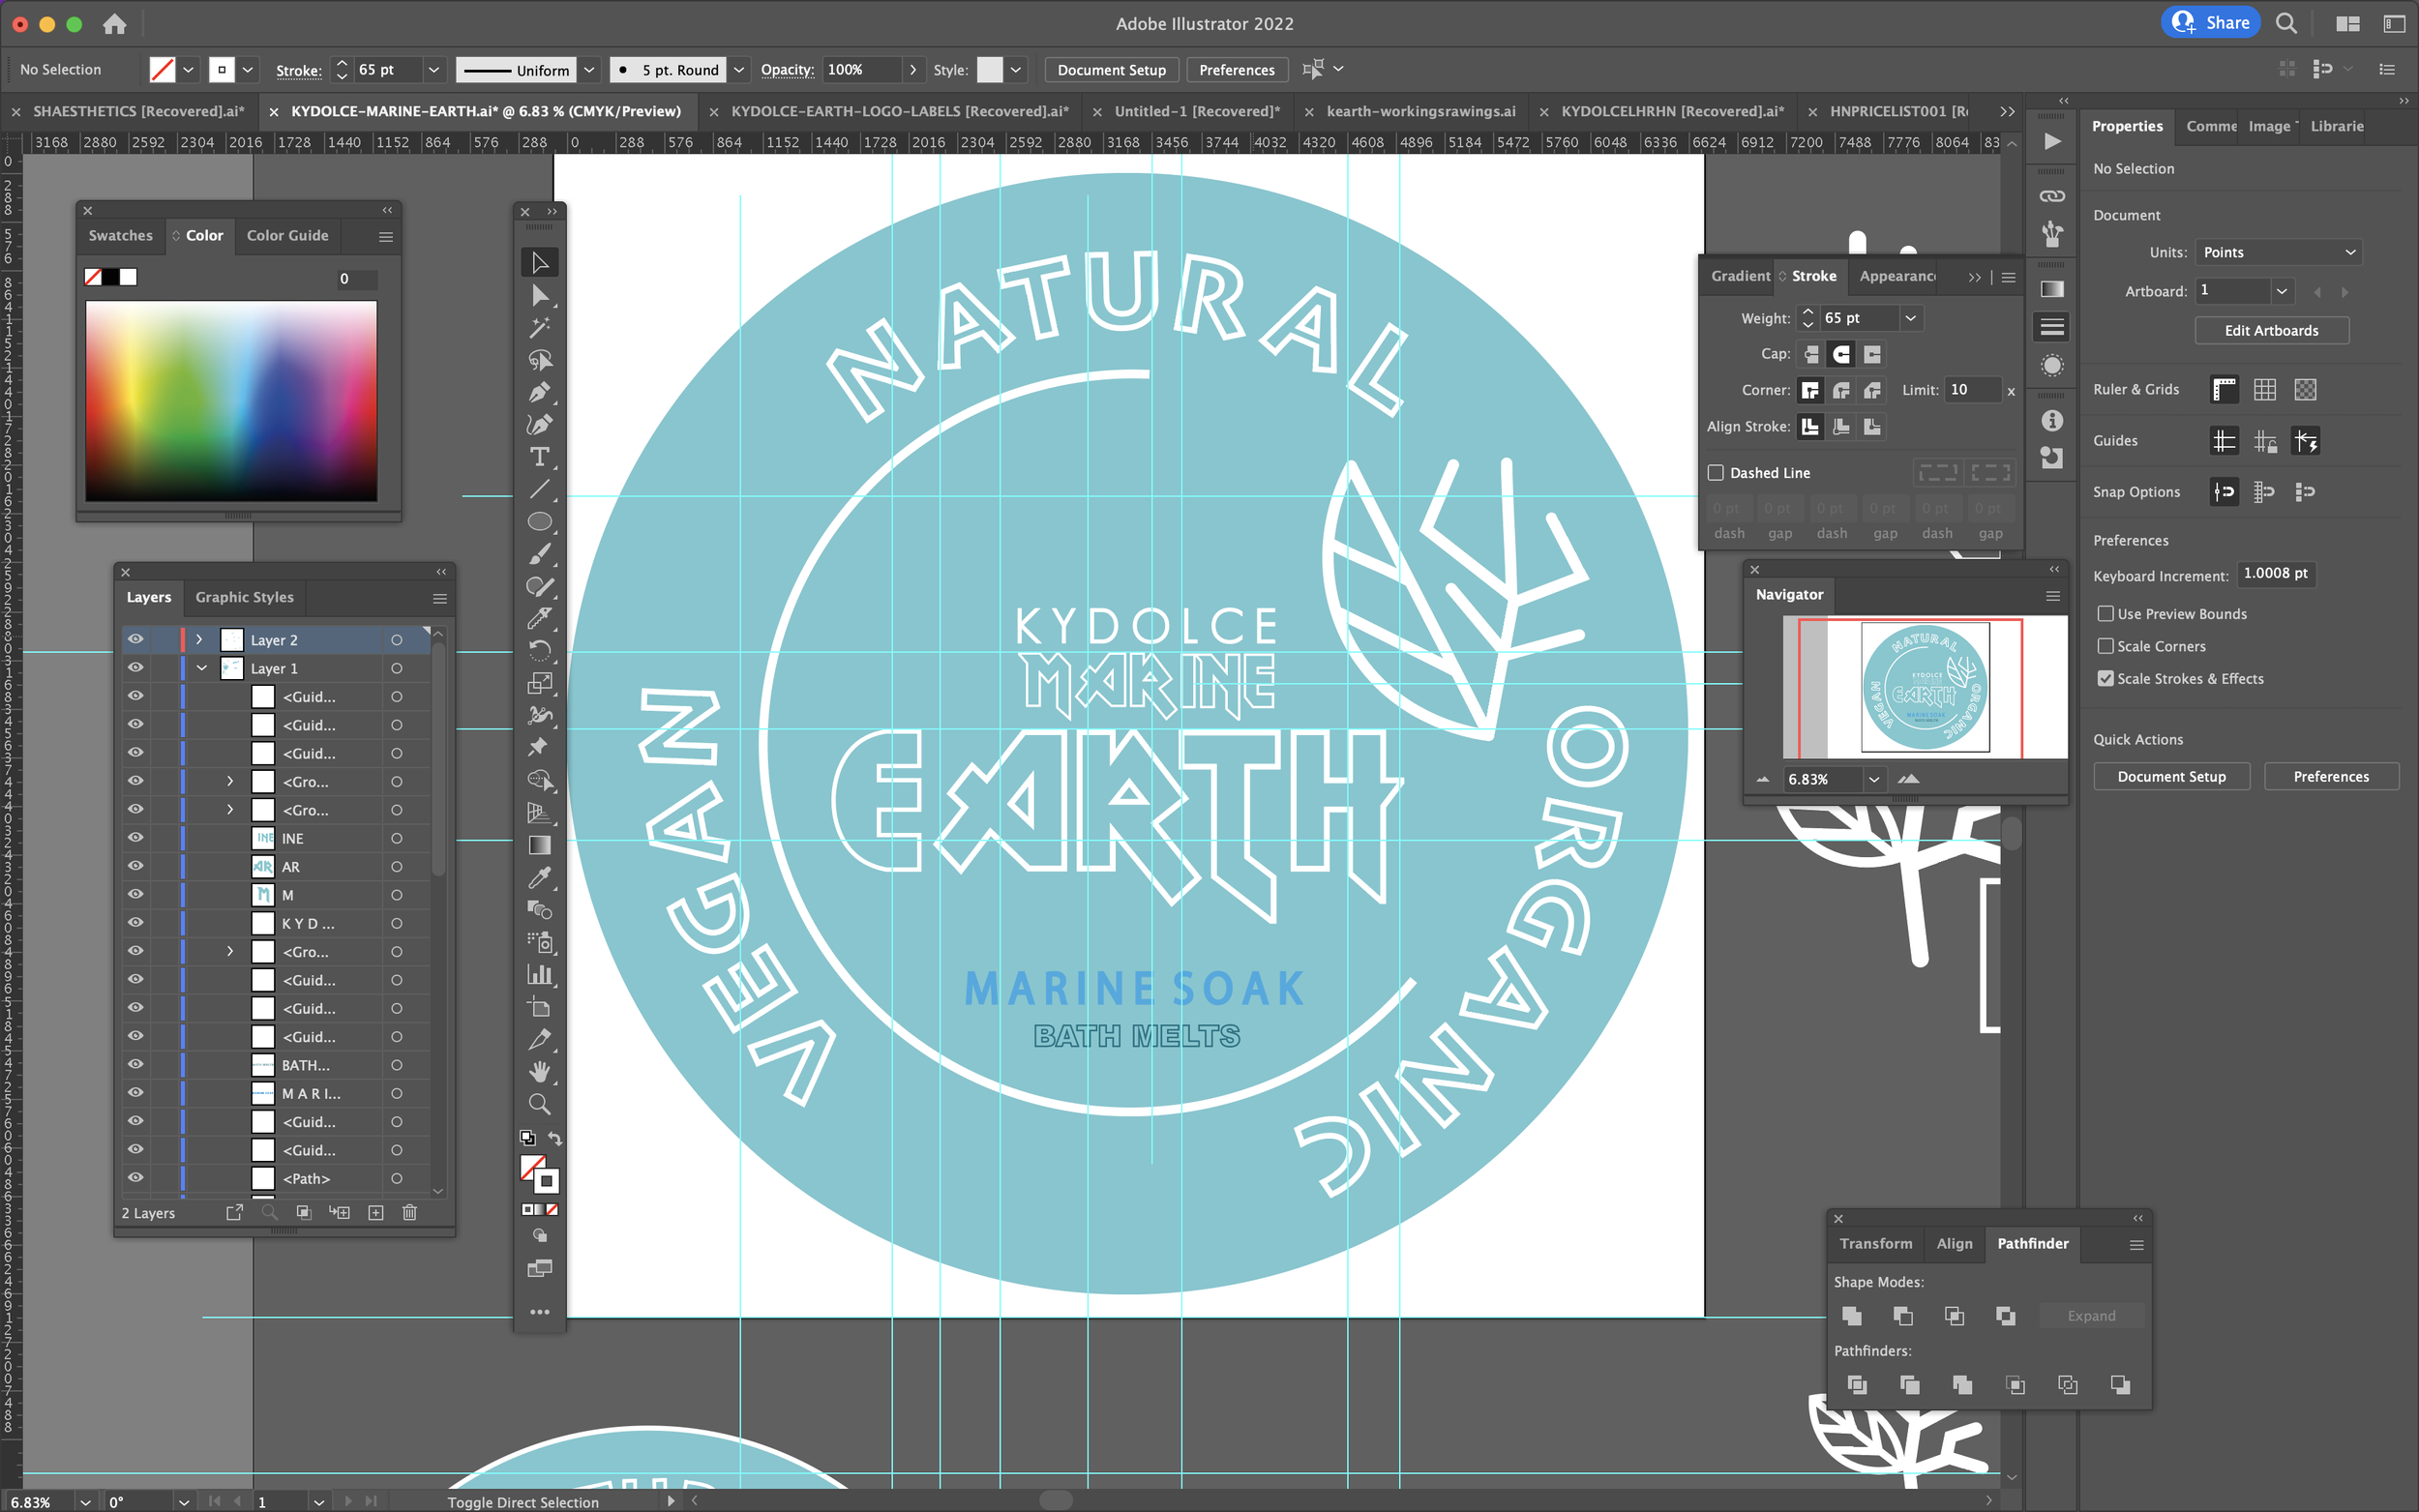
Task: Open the Align tab
Action: (1954, 1243)
